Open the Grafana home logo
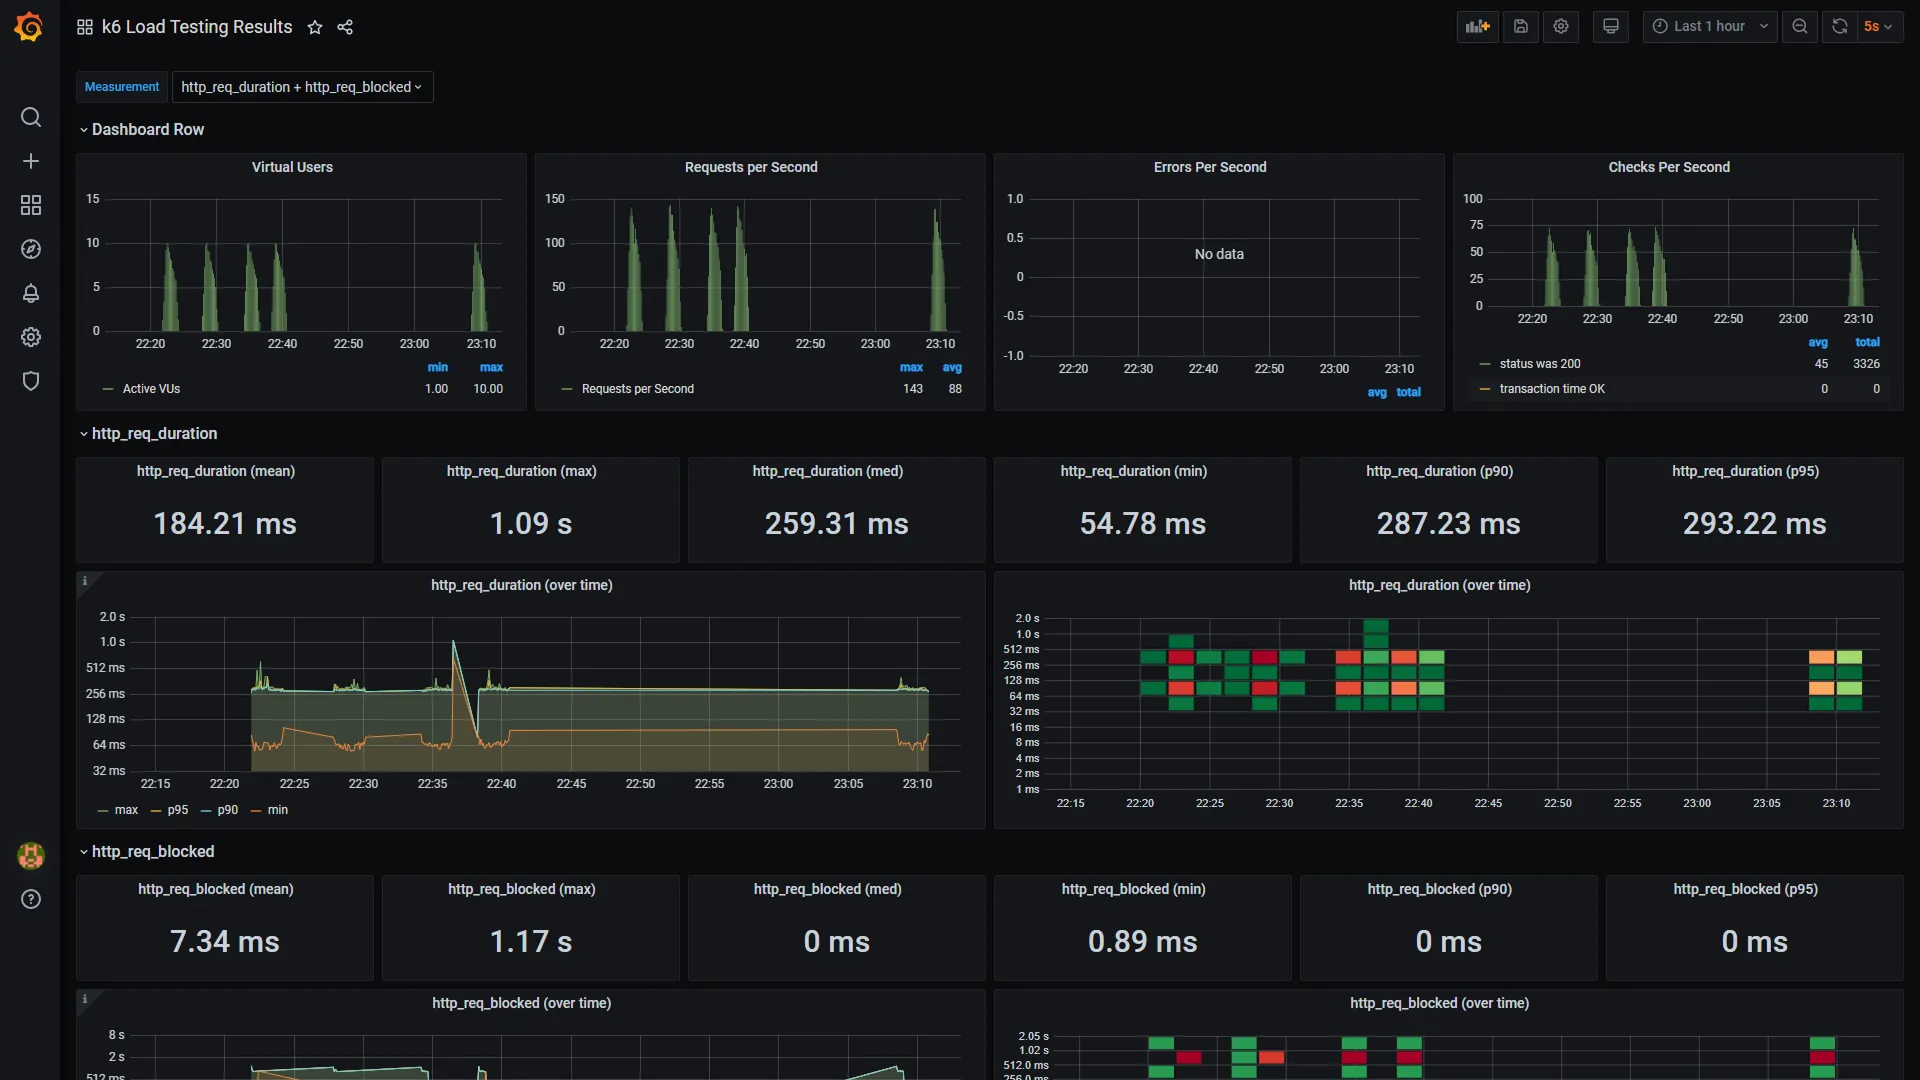The height and width of the screenshot is (1080, 1920). 29,27
